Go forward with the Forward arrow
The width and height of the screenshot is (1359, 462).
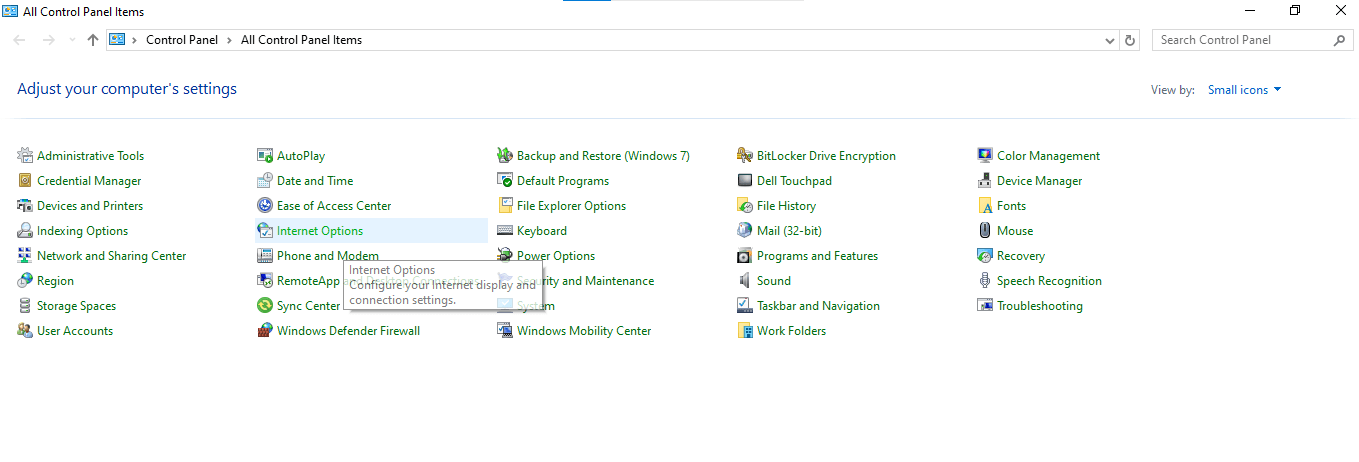[48, 40]
